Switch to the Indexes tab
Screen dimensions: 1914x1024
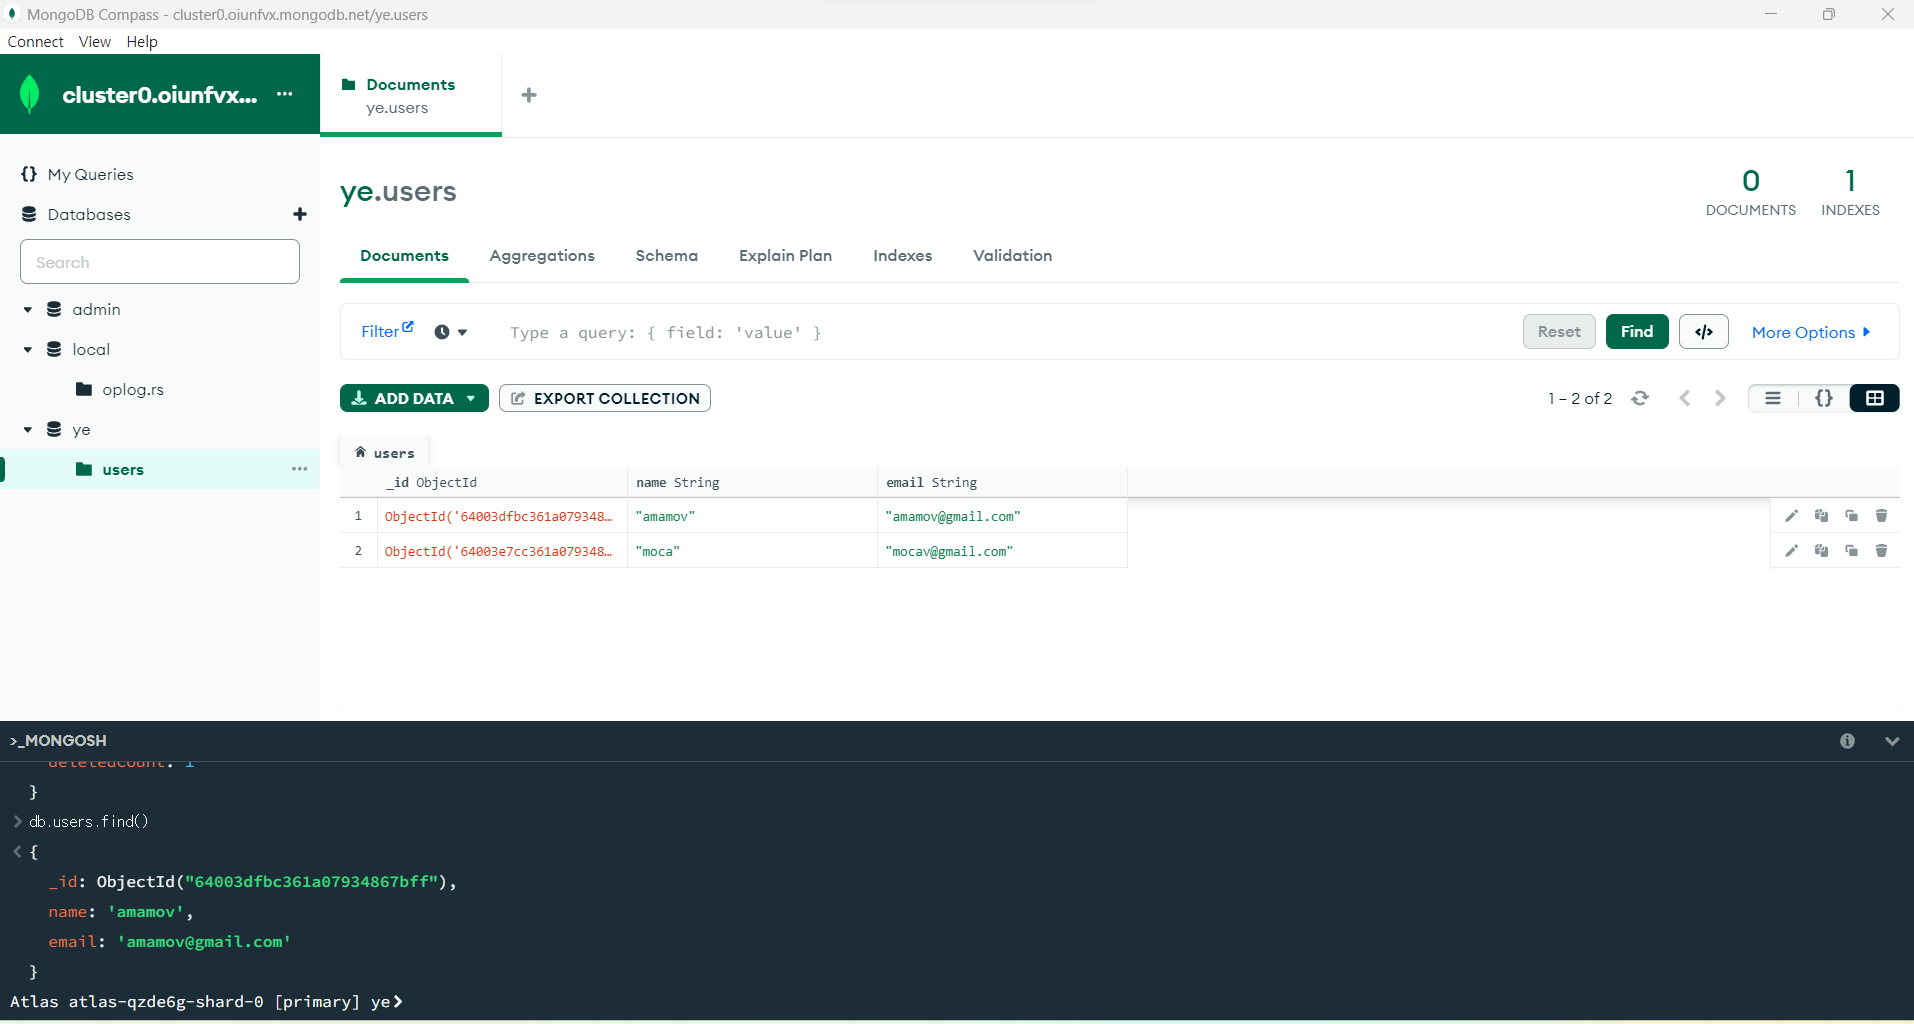(902, 256)
